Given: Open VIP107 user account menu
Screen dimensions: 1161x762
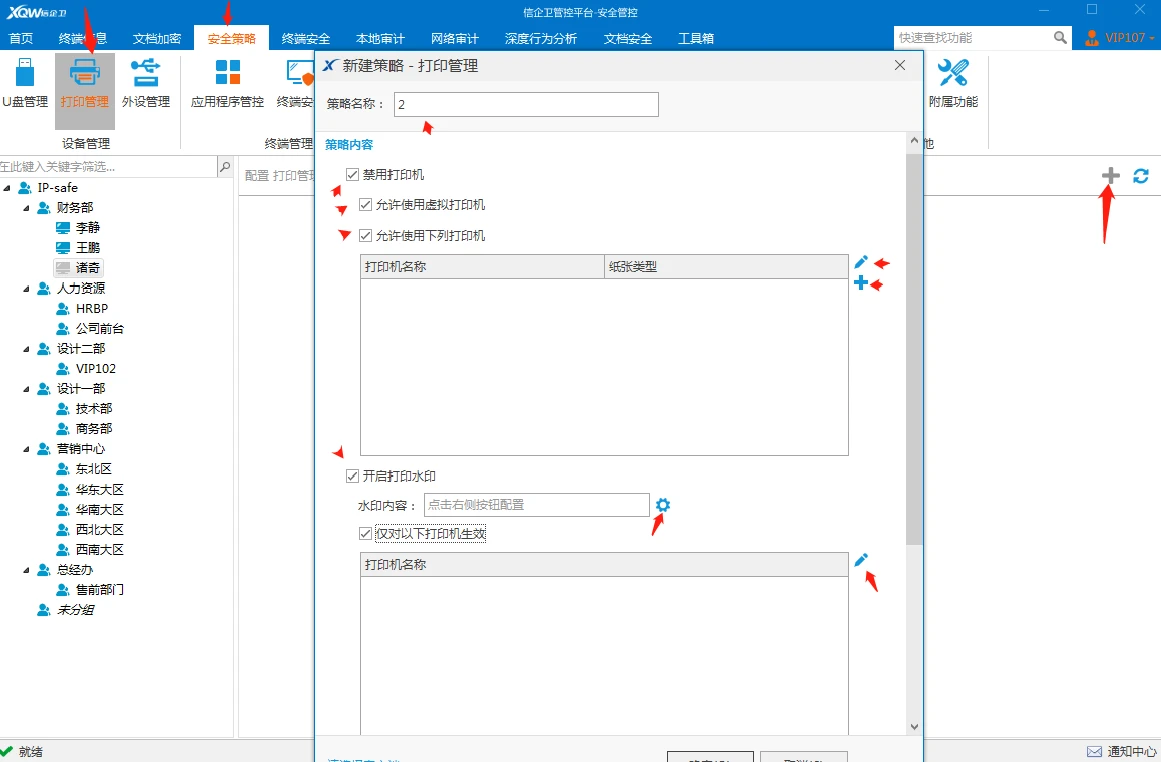Looking at the screenshot, I should click(1120, 38).
